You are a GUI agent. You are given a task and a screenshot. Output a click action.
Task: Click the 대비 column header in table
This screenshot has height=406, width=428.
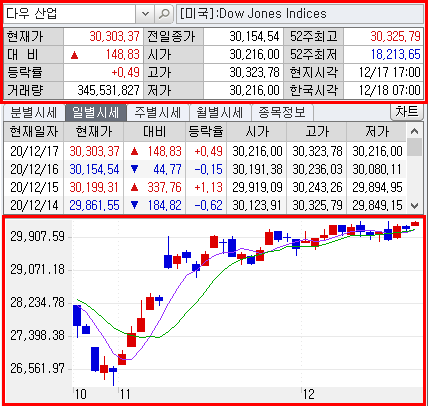tap(155, 132)
